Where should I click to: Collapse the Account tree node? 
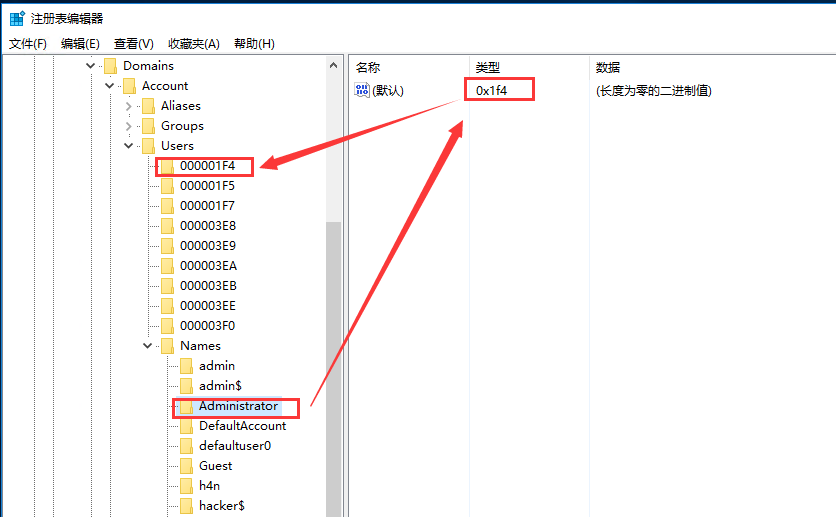[x=109, y=86]
